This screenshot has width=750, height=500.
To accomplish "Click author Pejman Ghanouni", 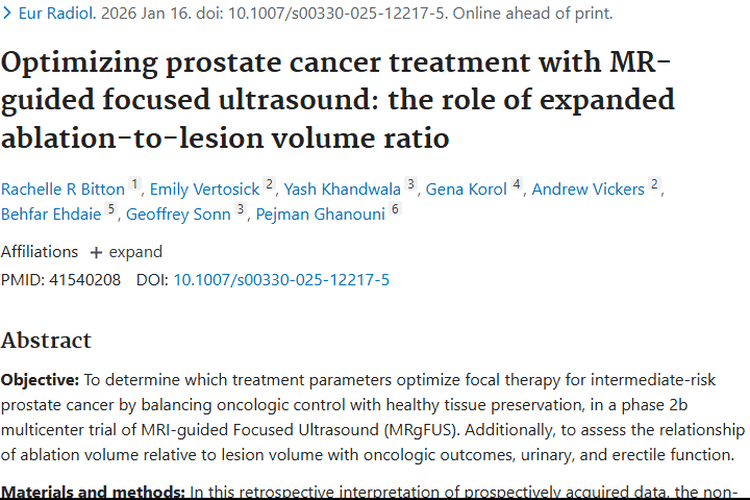I will tap(319, 214).
